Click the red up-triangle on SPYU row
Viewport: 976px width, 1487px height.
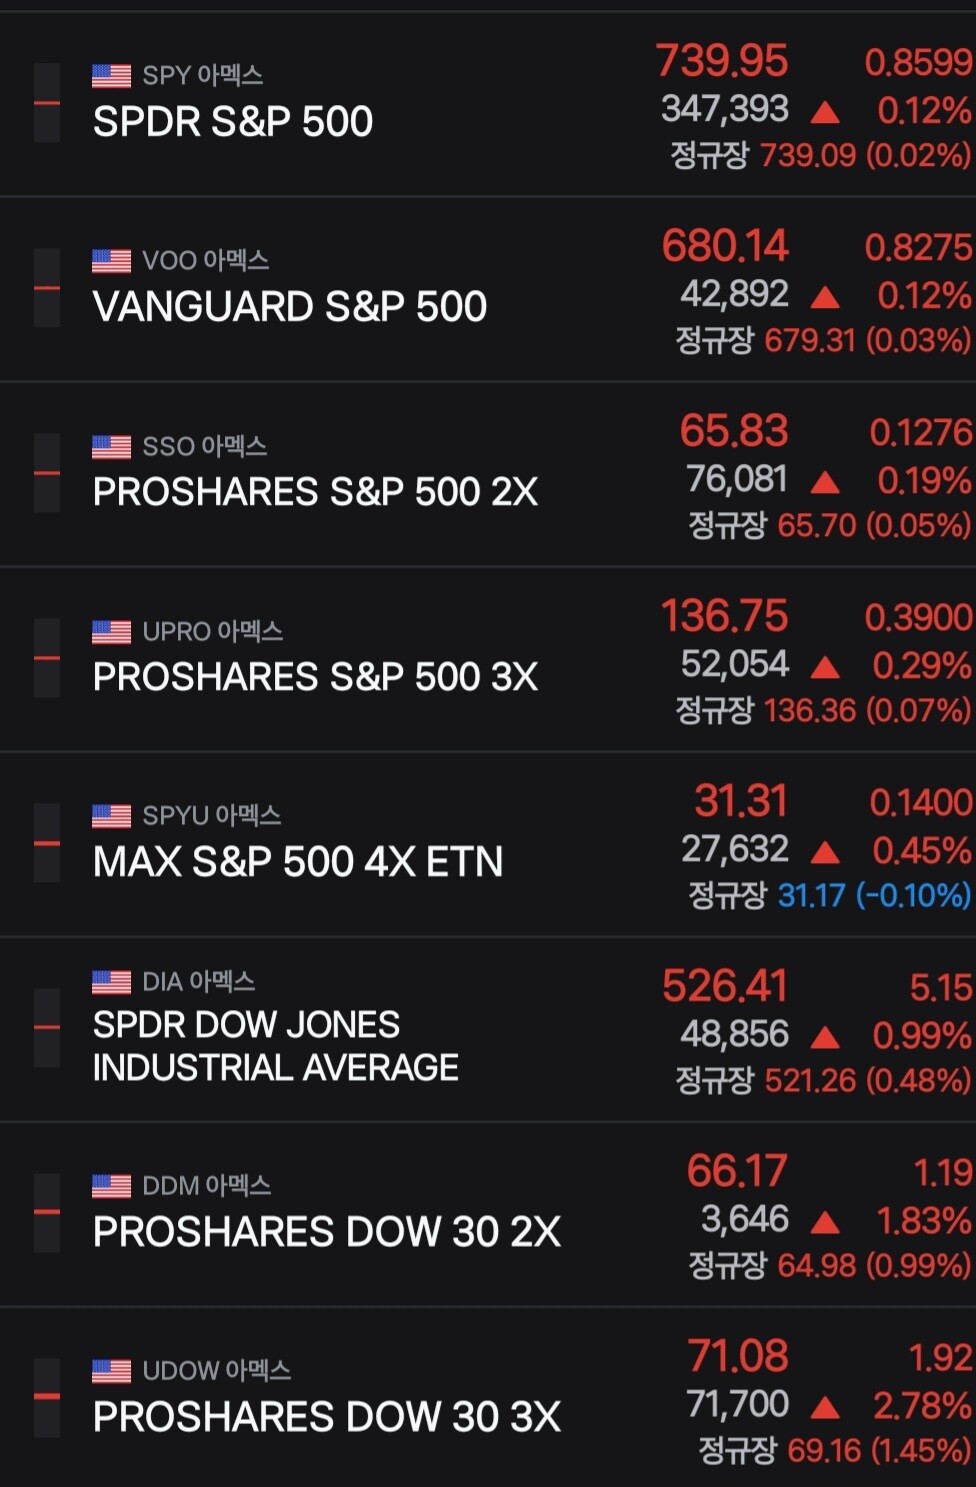pos(825,852)
